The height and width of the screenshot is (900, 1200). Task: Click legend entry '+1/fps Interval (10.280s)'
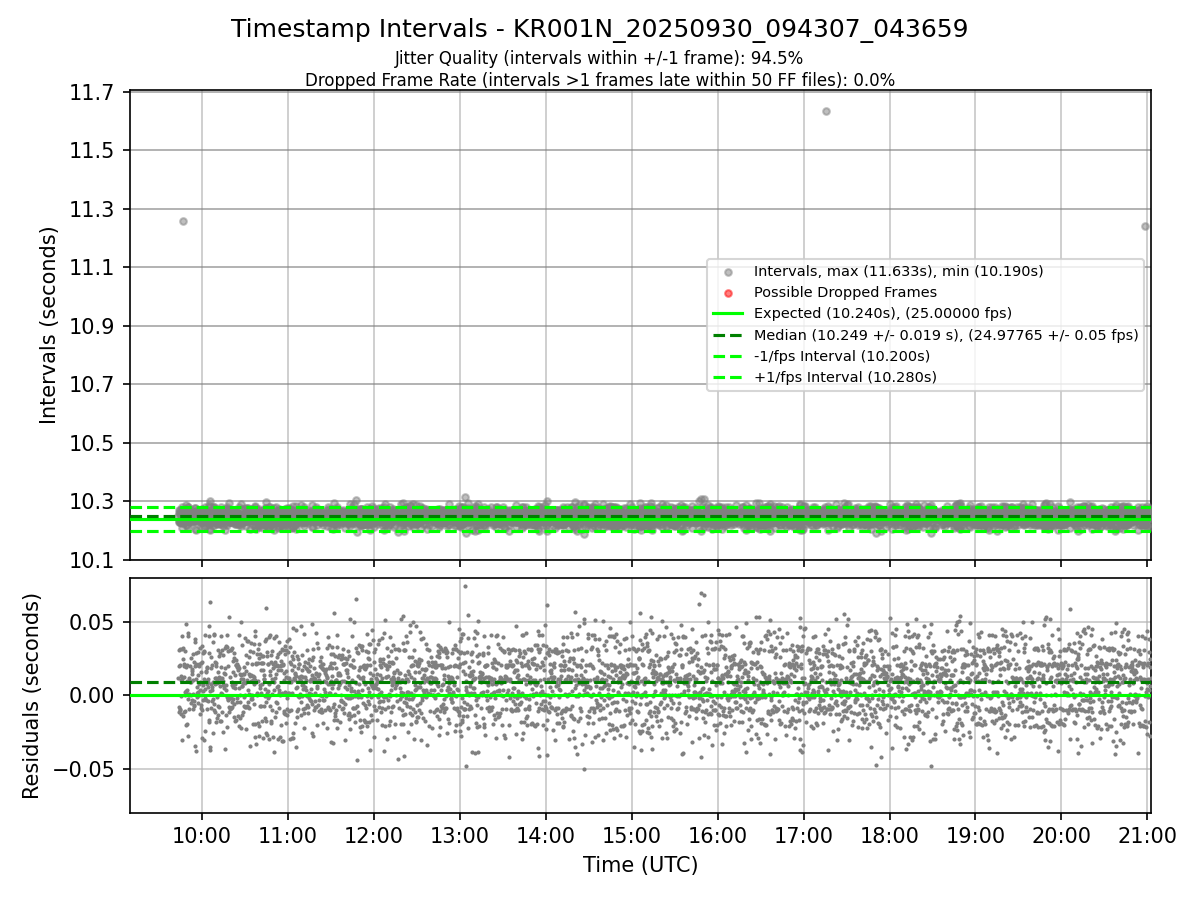845,377
